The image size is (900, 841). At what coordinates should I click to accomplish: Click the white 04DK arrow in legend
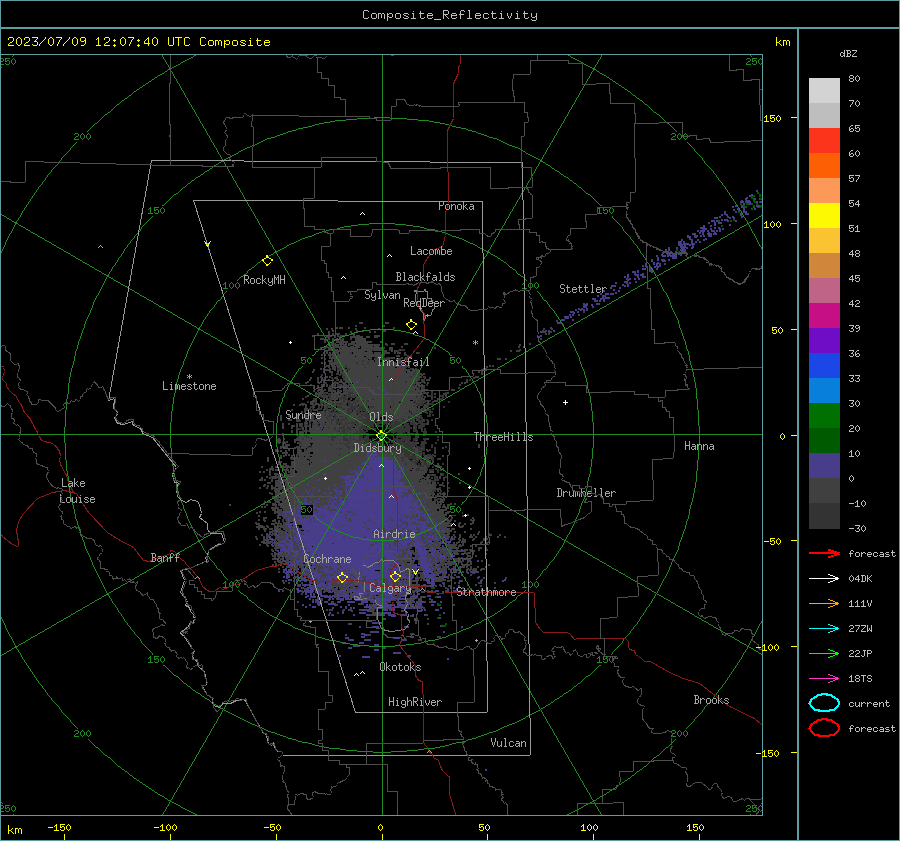tap(824, 579)
